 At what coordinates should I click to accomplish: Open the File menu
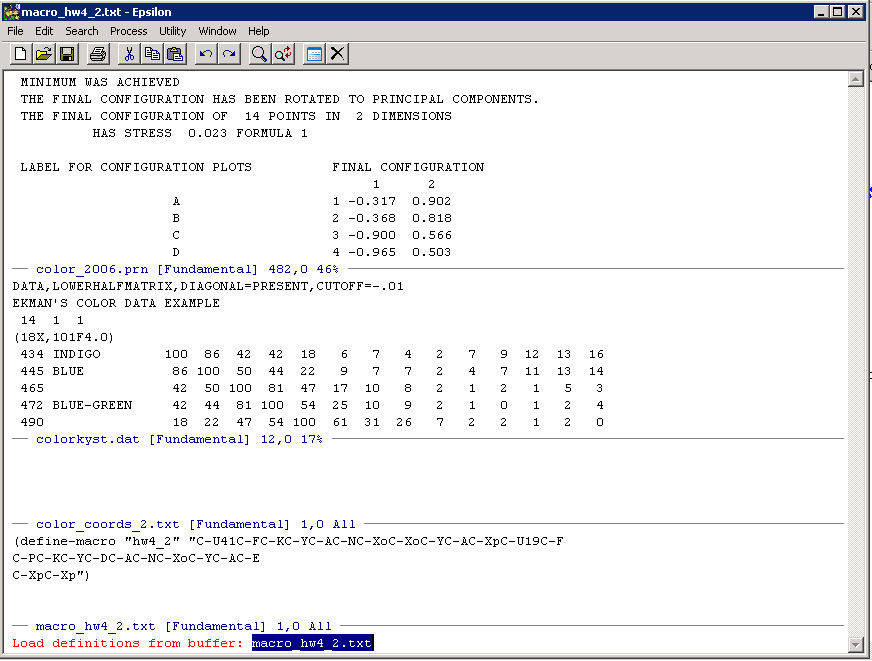(15, 31)
